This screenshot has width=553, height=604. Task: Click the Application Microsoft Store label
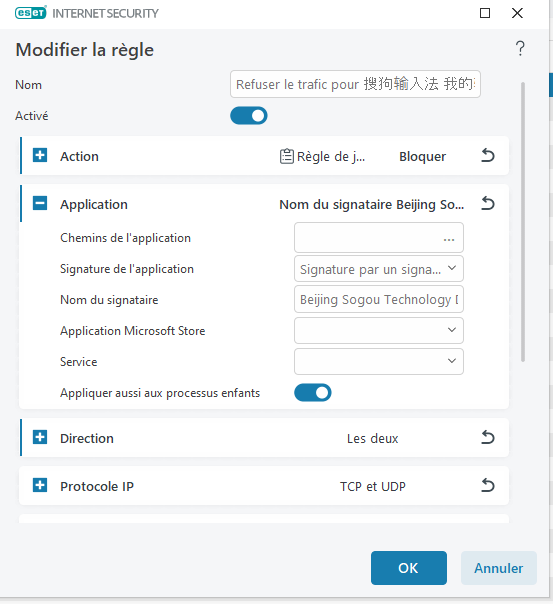click(132, 331)
